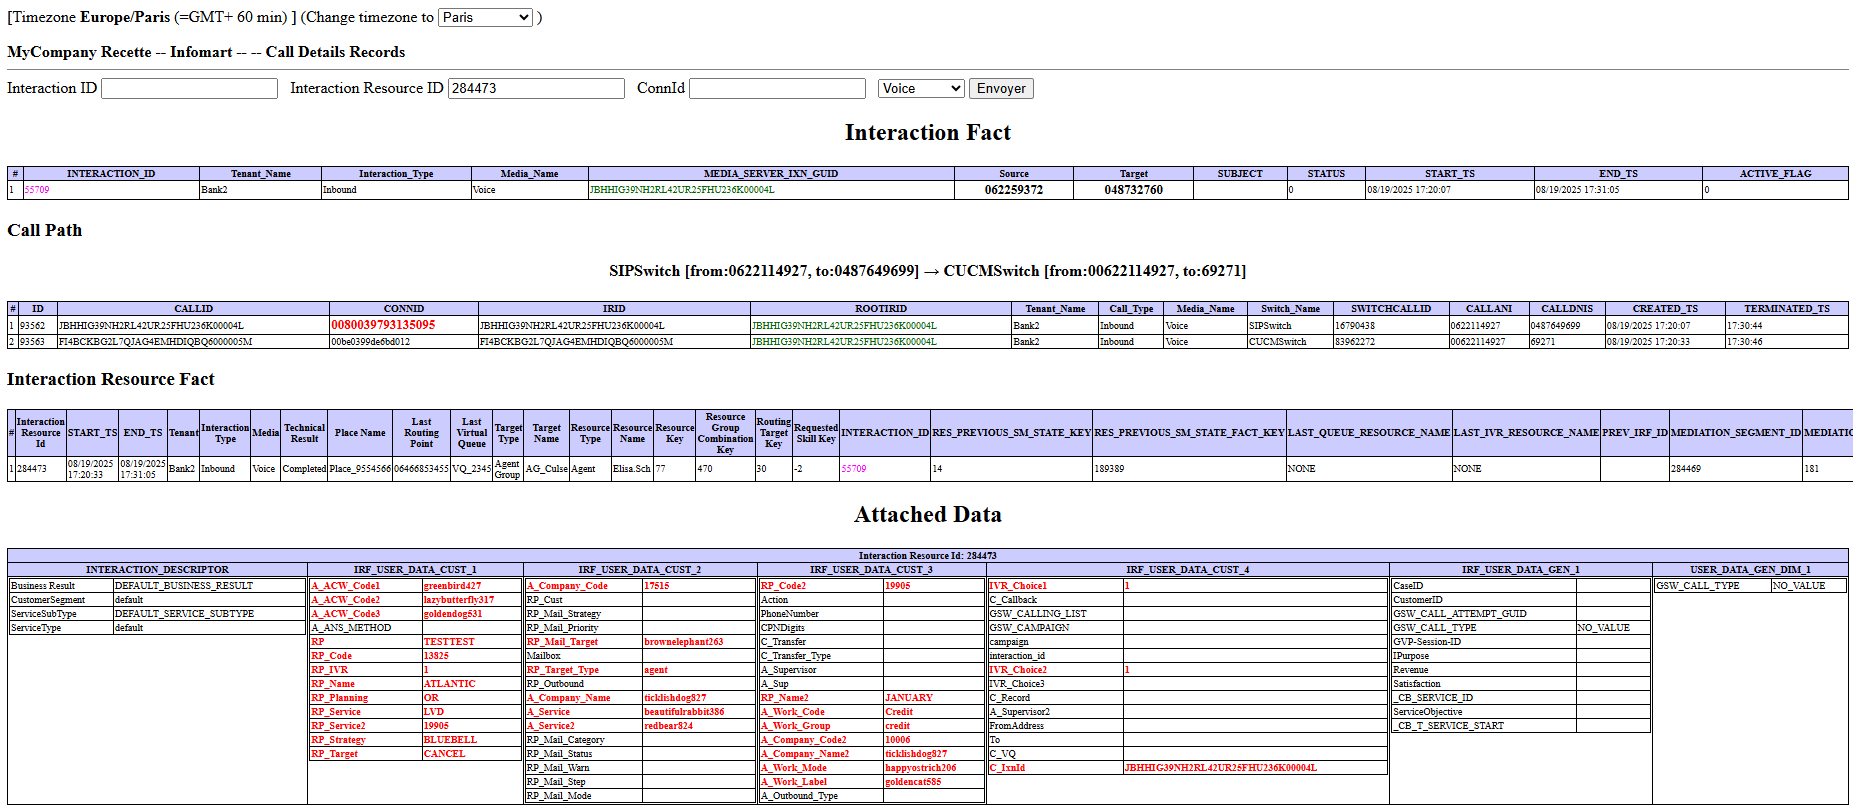
Task: Click the START_TS header in Interaction Fact table
Action: coord(1449,174)
